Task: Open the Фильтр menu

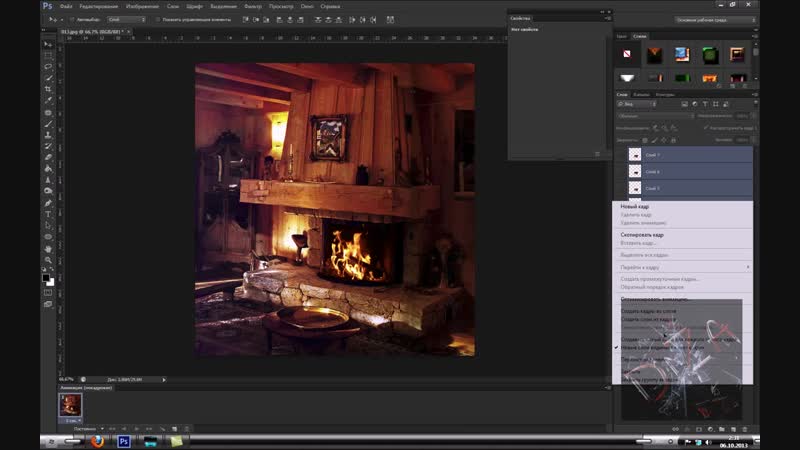Action: click(253, 6)
